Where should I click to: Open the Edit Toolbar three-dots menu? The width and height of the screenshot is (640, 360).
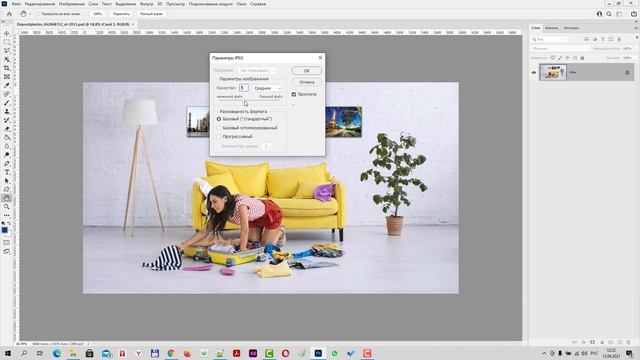pos(7,215)
